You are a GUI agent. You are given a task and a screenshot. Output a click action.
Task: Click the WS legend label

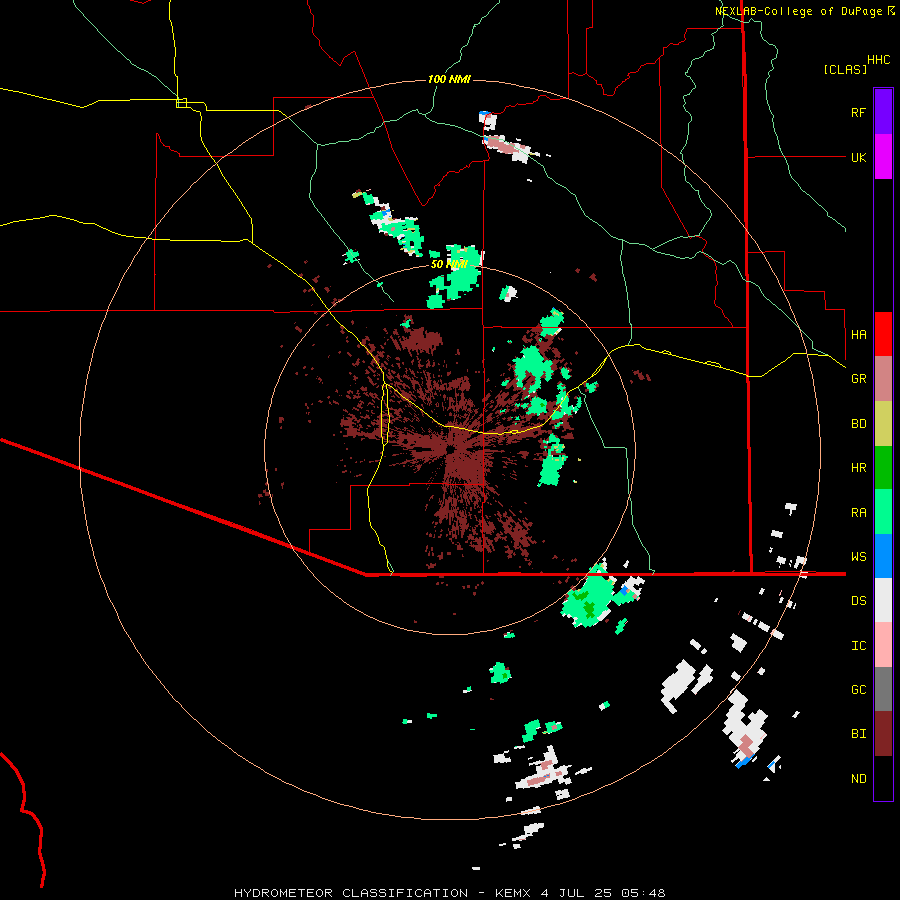pos(858,556)
